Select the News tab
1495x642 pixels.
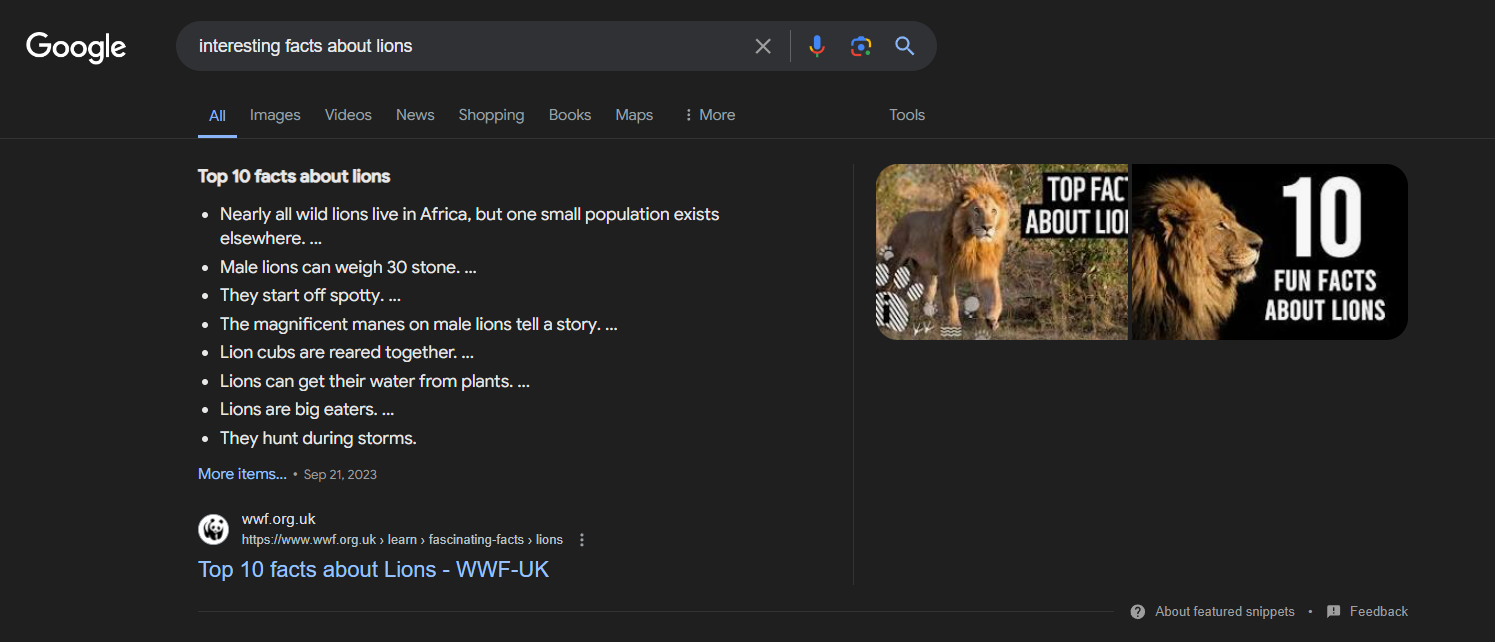click(x=415, y=115)
